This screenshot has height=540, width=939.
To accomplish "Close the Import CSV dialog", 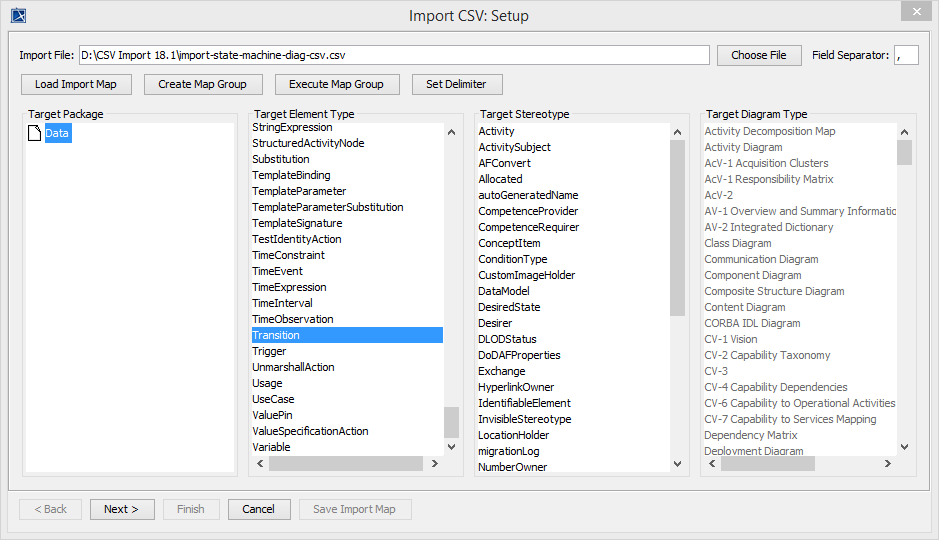I will 913,12.
